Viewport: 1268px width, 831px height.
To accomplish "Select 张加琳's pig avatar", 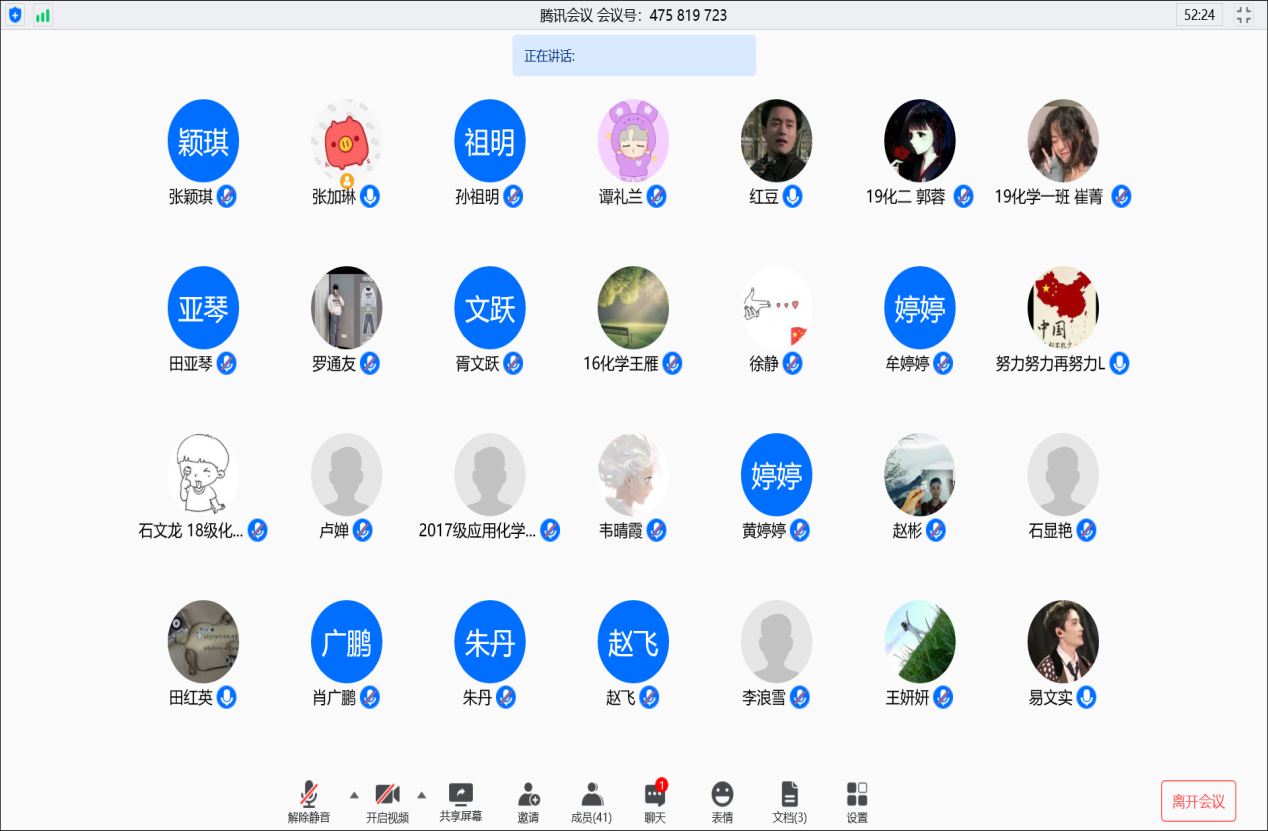I will click(346, 141).
